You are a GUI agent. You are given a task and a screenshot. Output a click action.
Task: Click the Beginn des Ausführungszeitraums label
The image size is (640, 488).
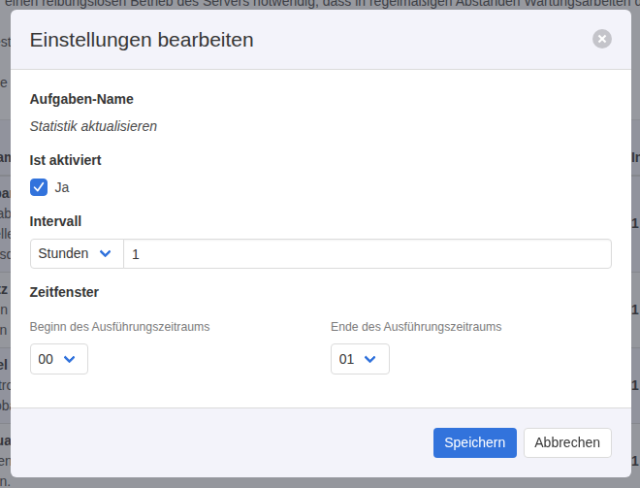[120, 327]
